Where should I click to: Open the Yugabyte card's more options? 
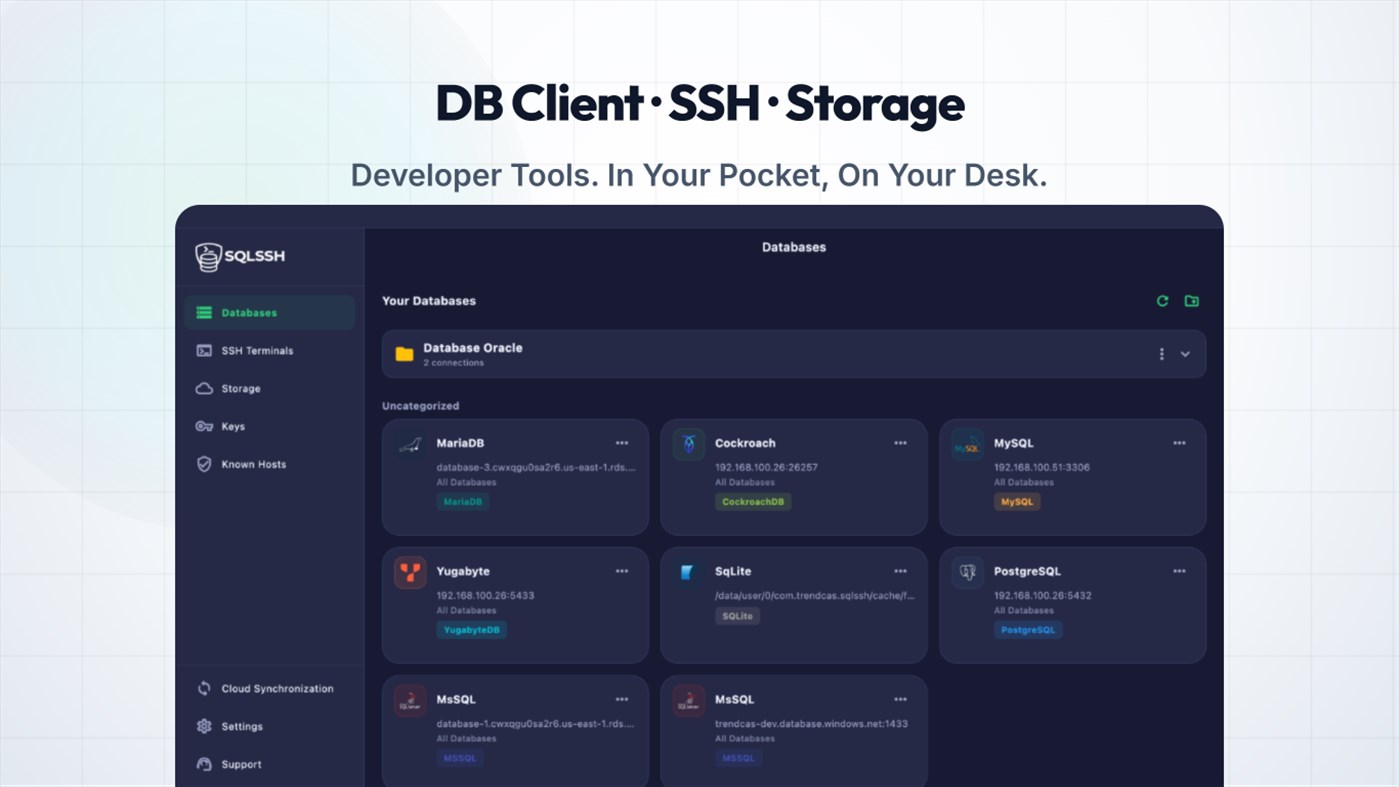[x=622, y=571]
